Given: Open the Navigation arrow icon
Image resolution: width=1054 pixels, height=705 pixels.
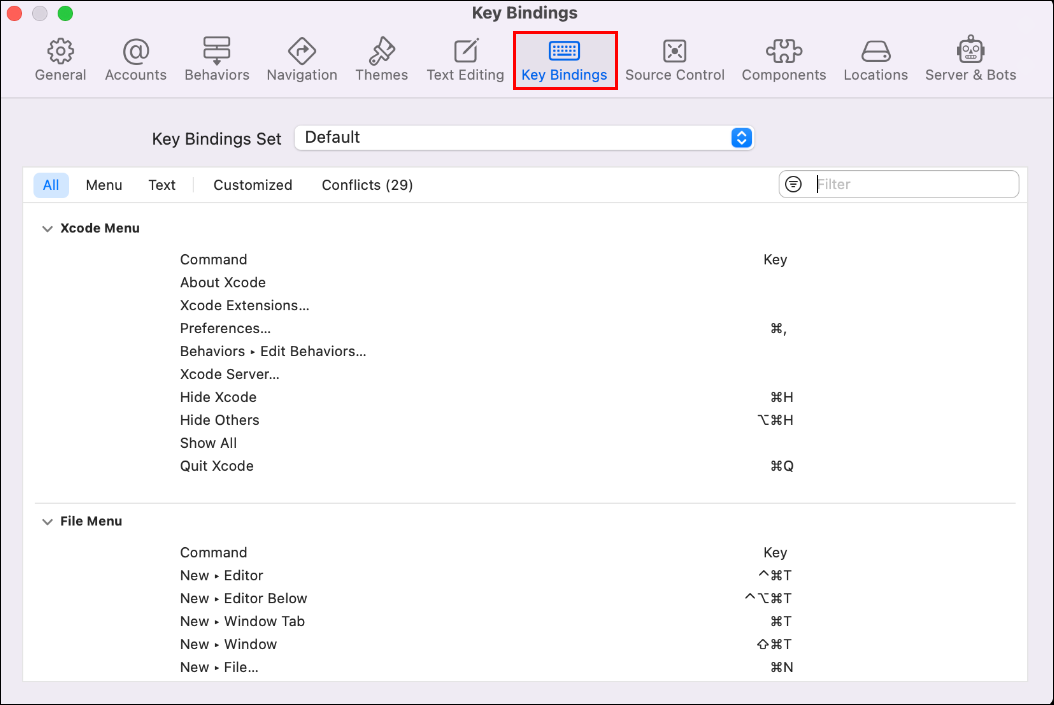Looking at the screenshot, I should 302,51.
